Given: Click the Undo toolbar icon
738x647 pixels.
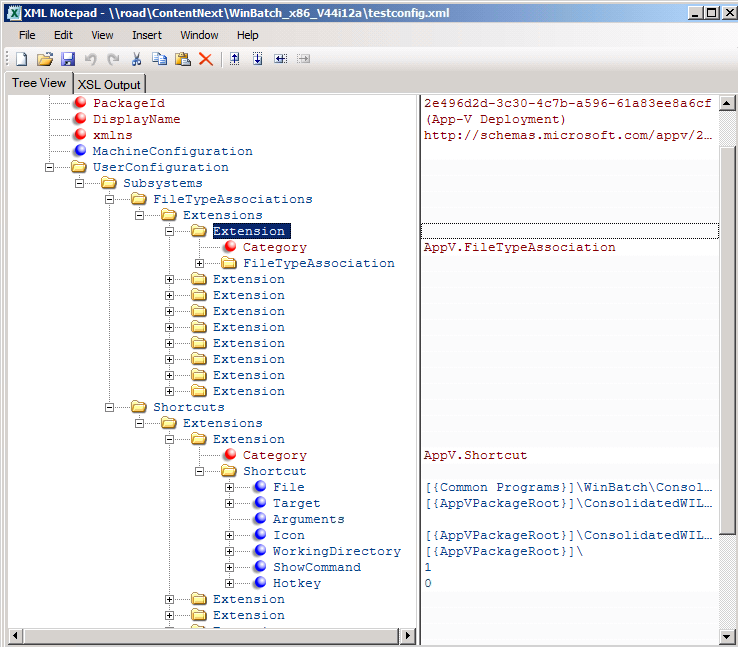Looking at the screenshot, I should (90, 59).
